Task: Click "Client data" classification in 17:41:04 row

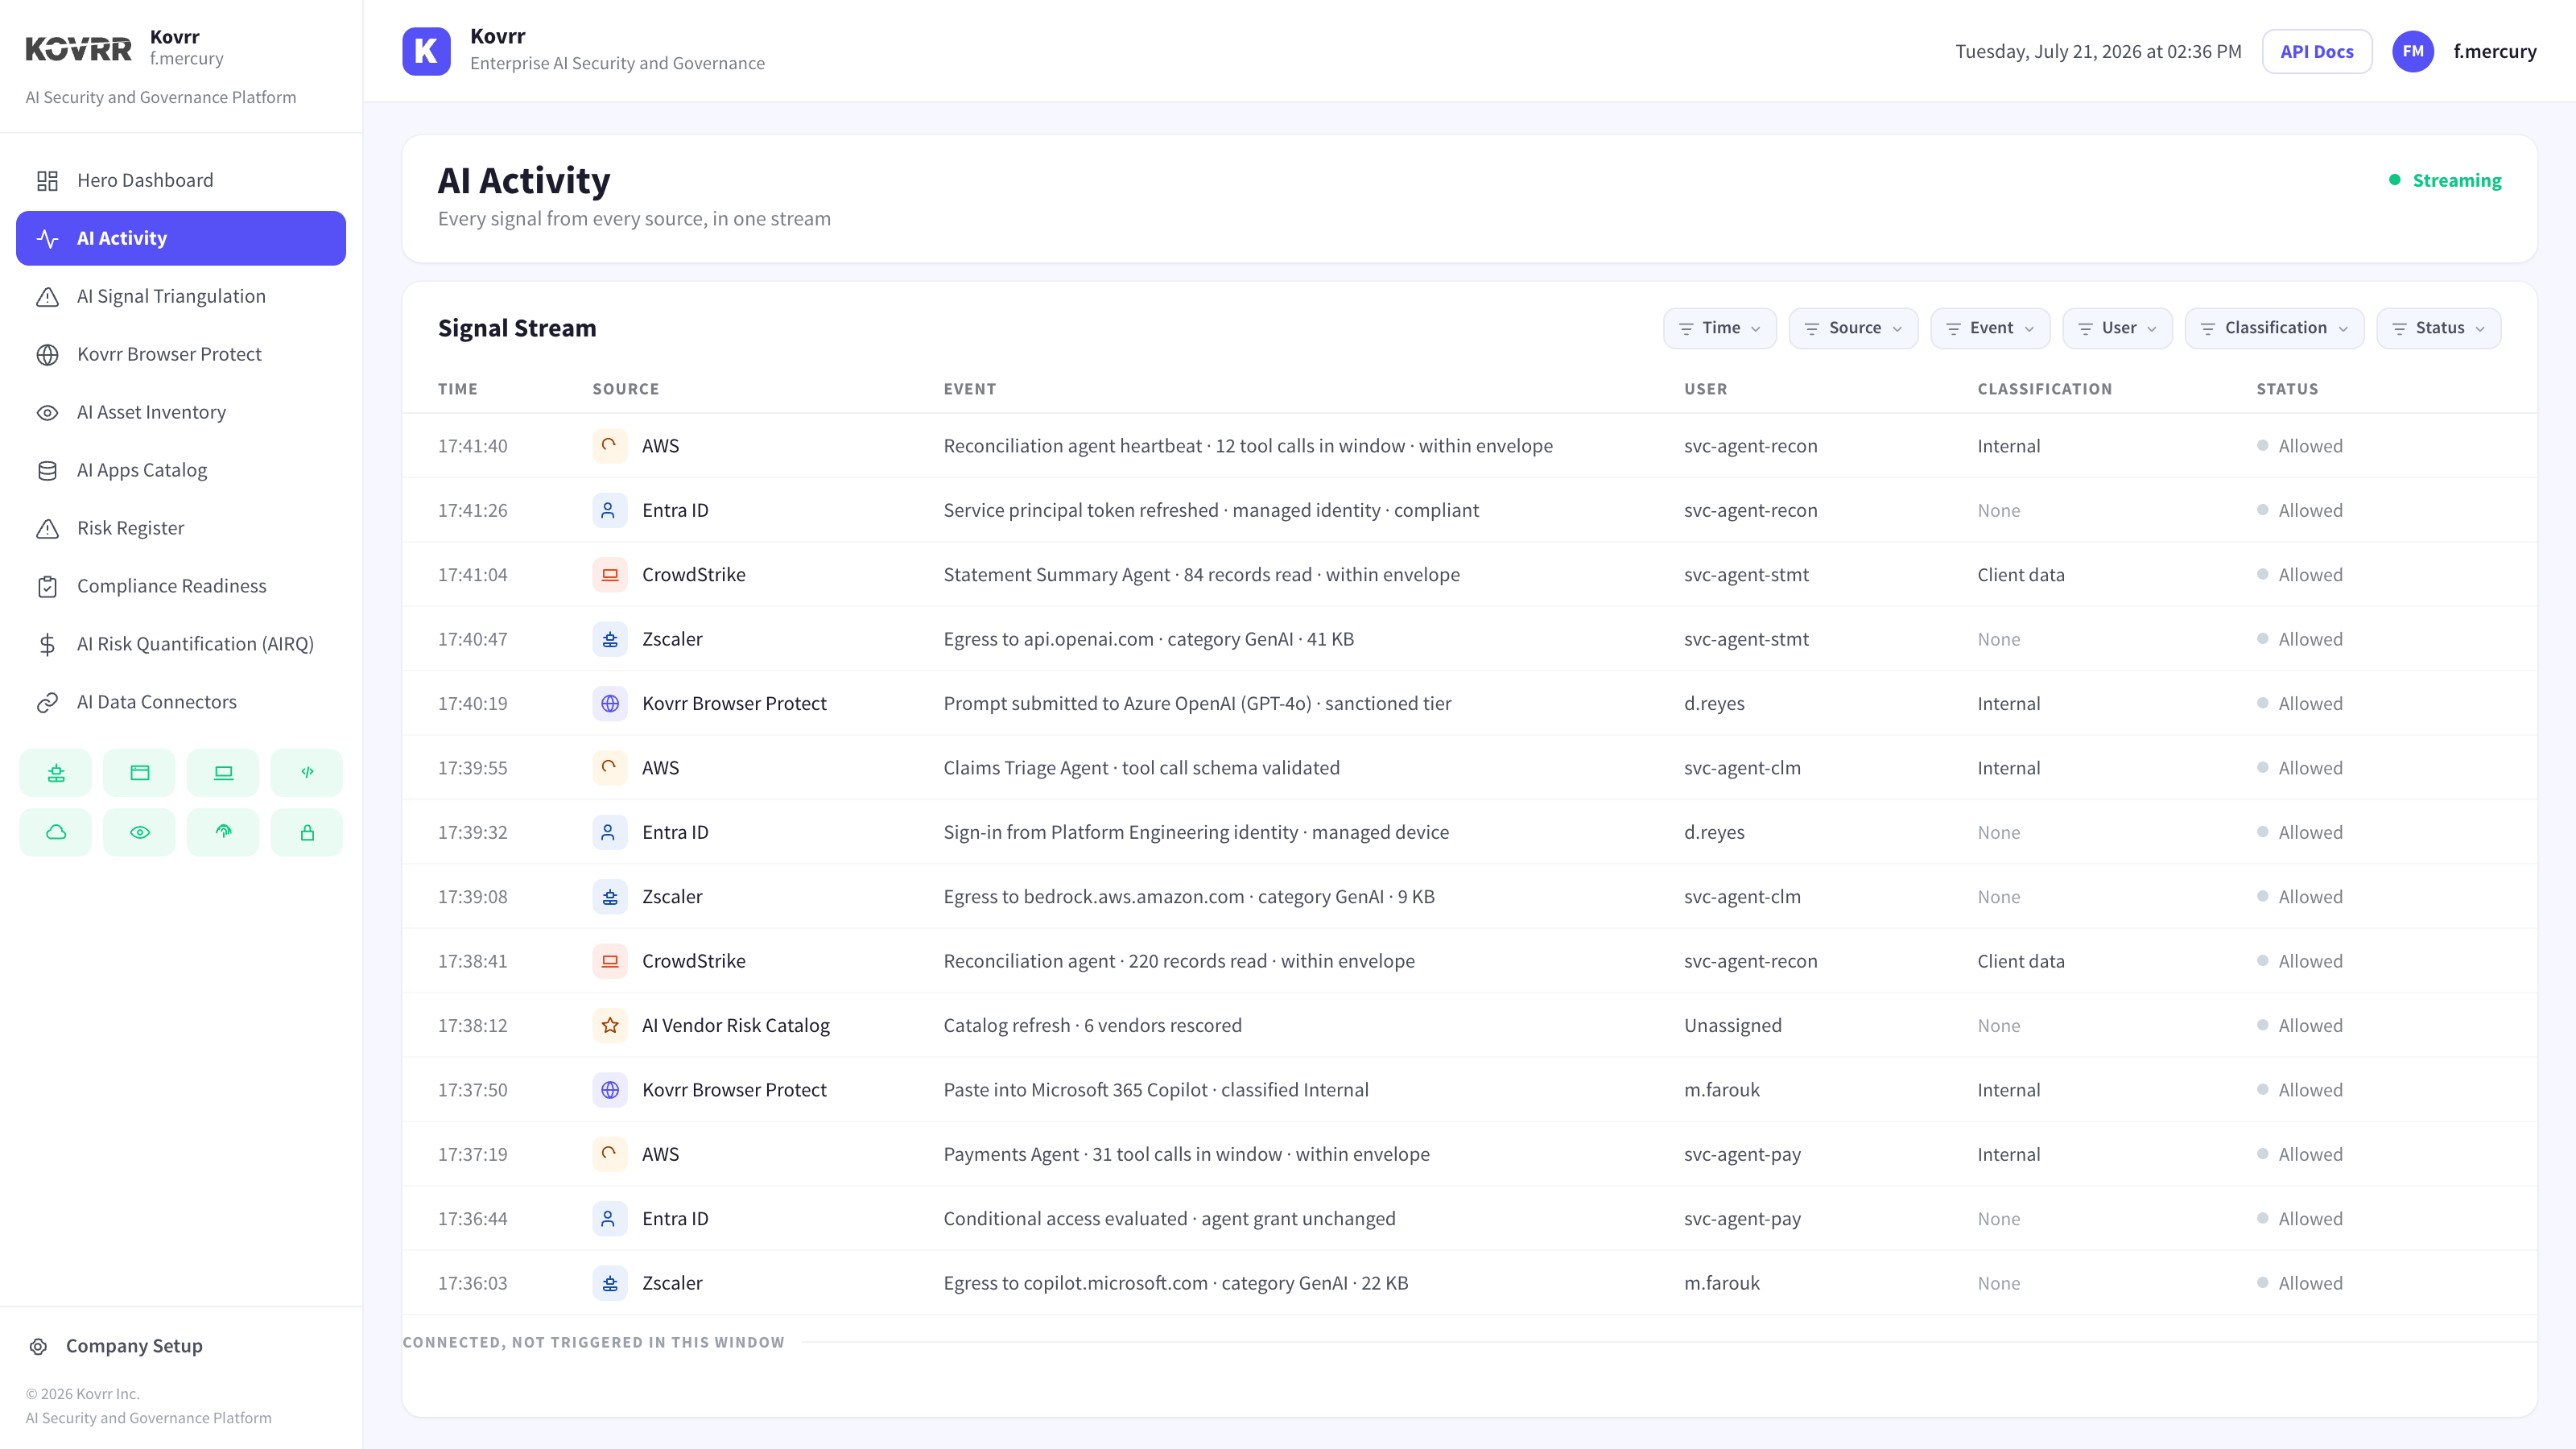Action: 2020,574
